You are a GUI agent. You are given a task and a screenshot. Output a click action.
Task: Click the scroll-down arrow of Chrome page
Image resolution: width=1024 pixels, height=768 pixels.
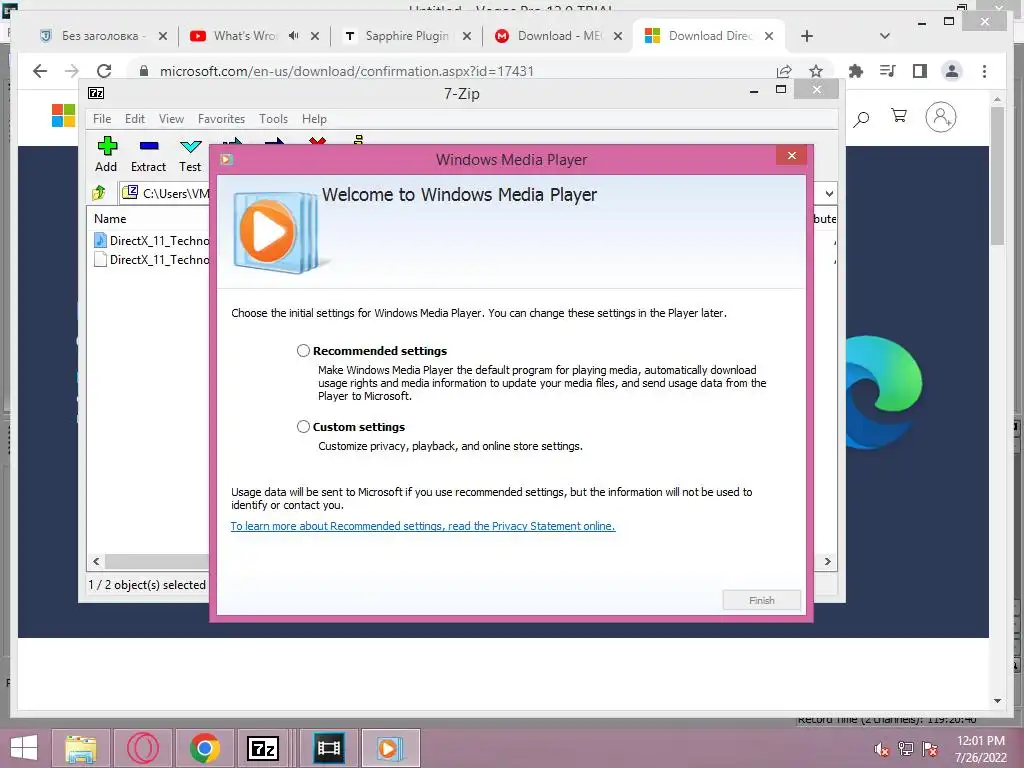point(997,701)
